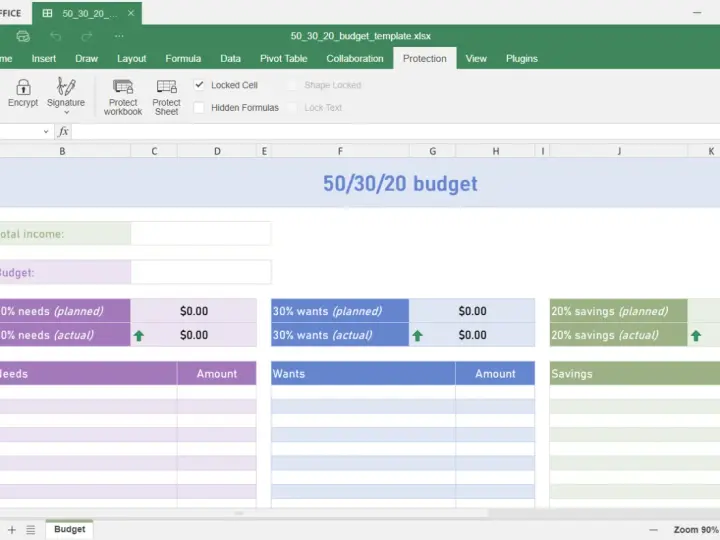Click the Savings table header
Screen dimensions: 720x540
click(x=635, y=373)
